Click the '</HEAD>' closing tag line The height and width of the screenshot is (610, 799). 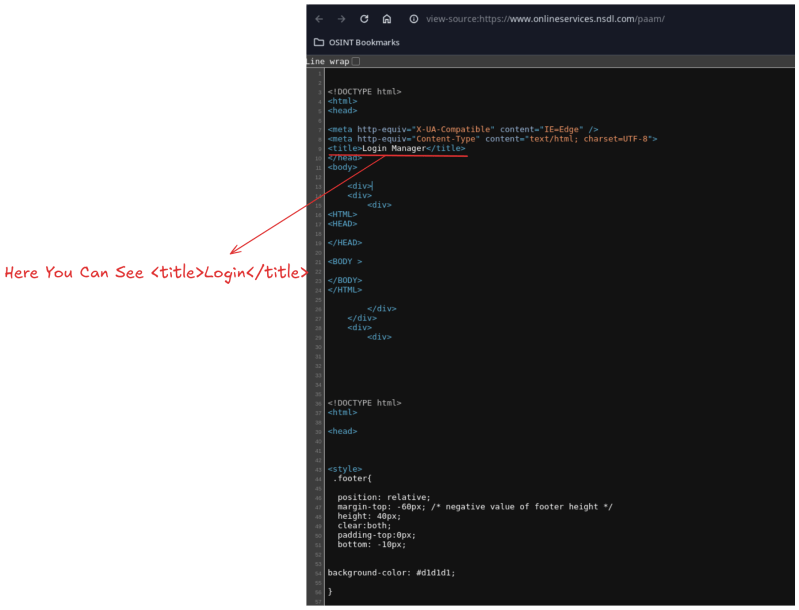point(345,243)
